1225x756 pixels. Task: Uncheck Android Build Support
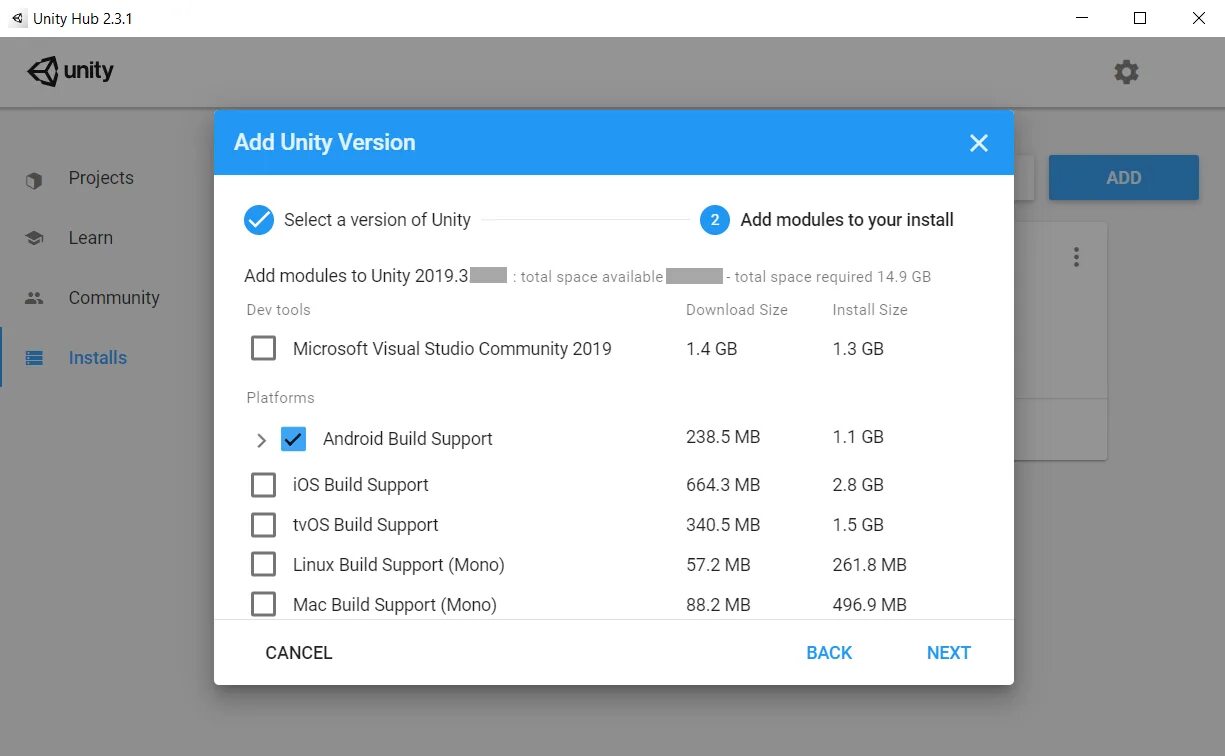pos(293,438)
